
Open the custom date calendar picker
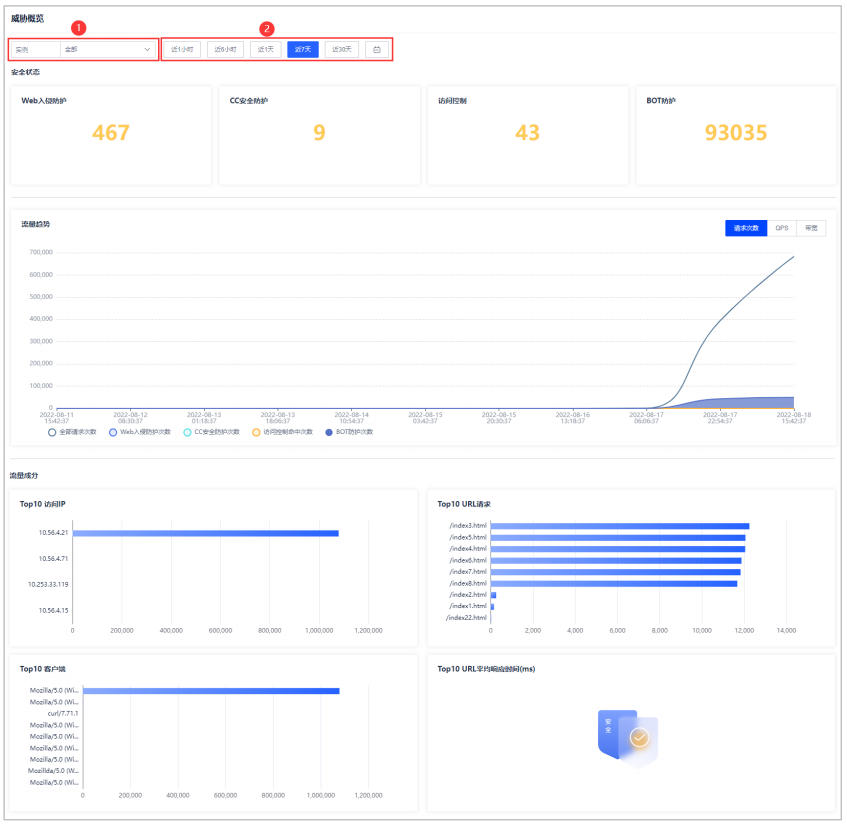pyautogui.click(x=377, y=49)
